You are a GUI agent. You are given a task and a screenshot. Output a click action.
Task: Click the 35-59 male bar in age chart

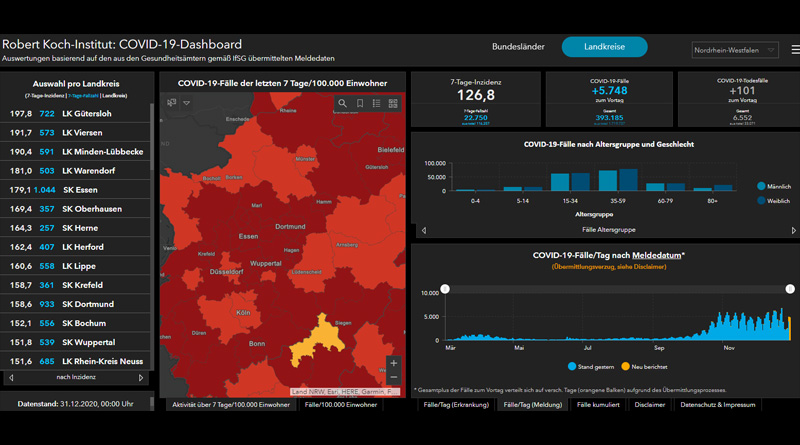coord(608,180)
